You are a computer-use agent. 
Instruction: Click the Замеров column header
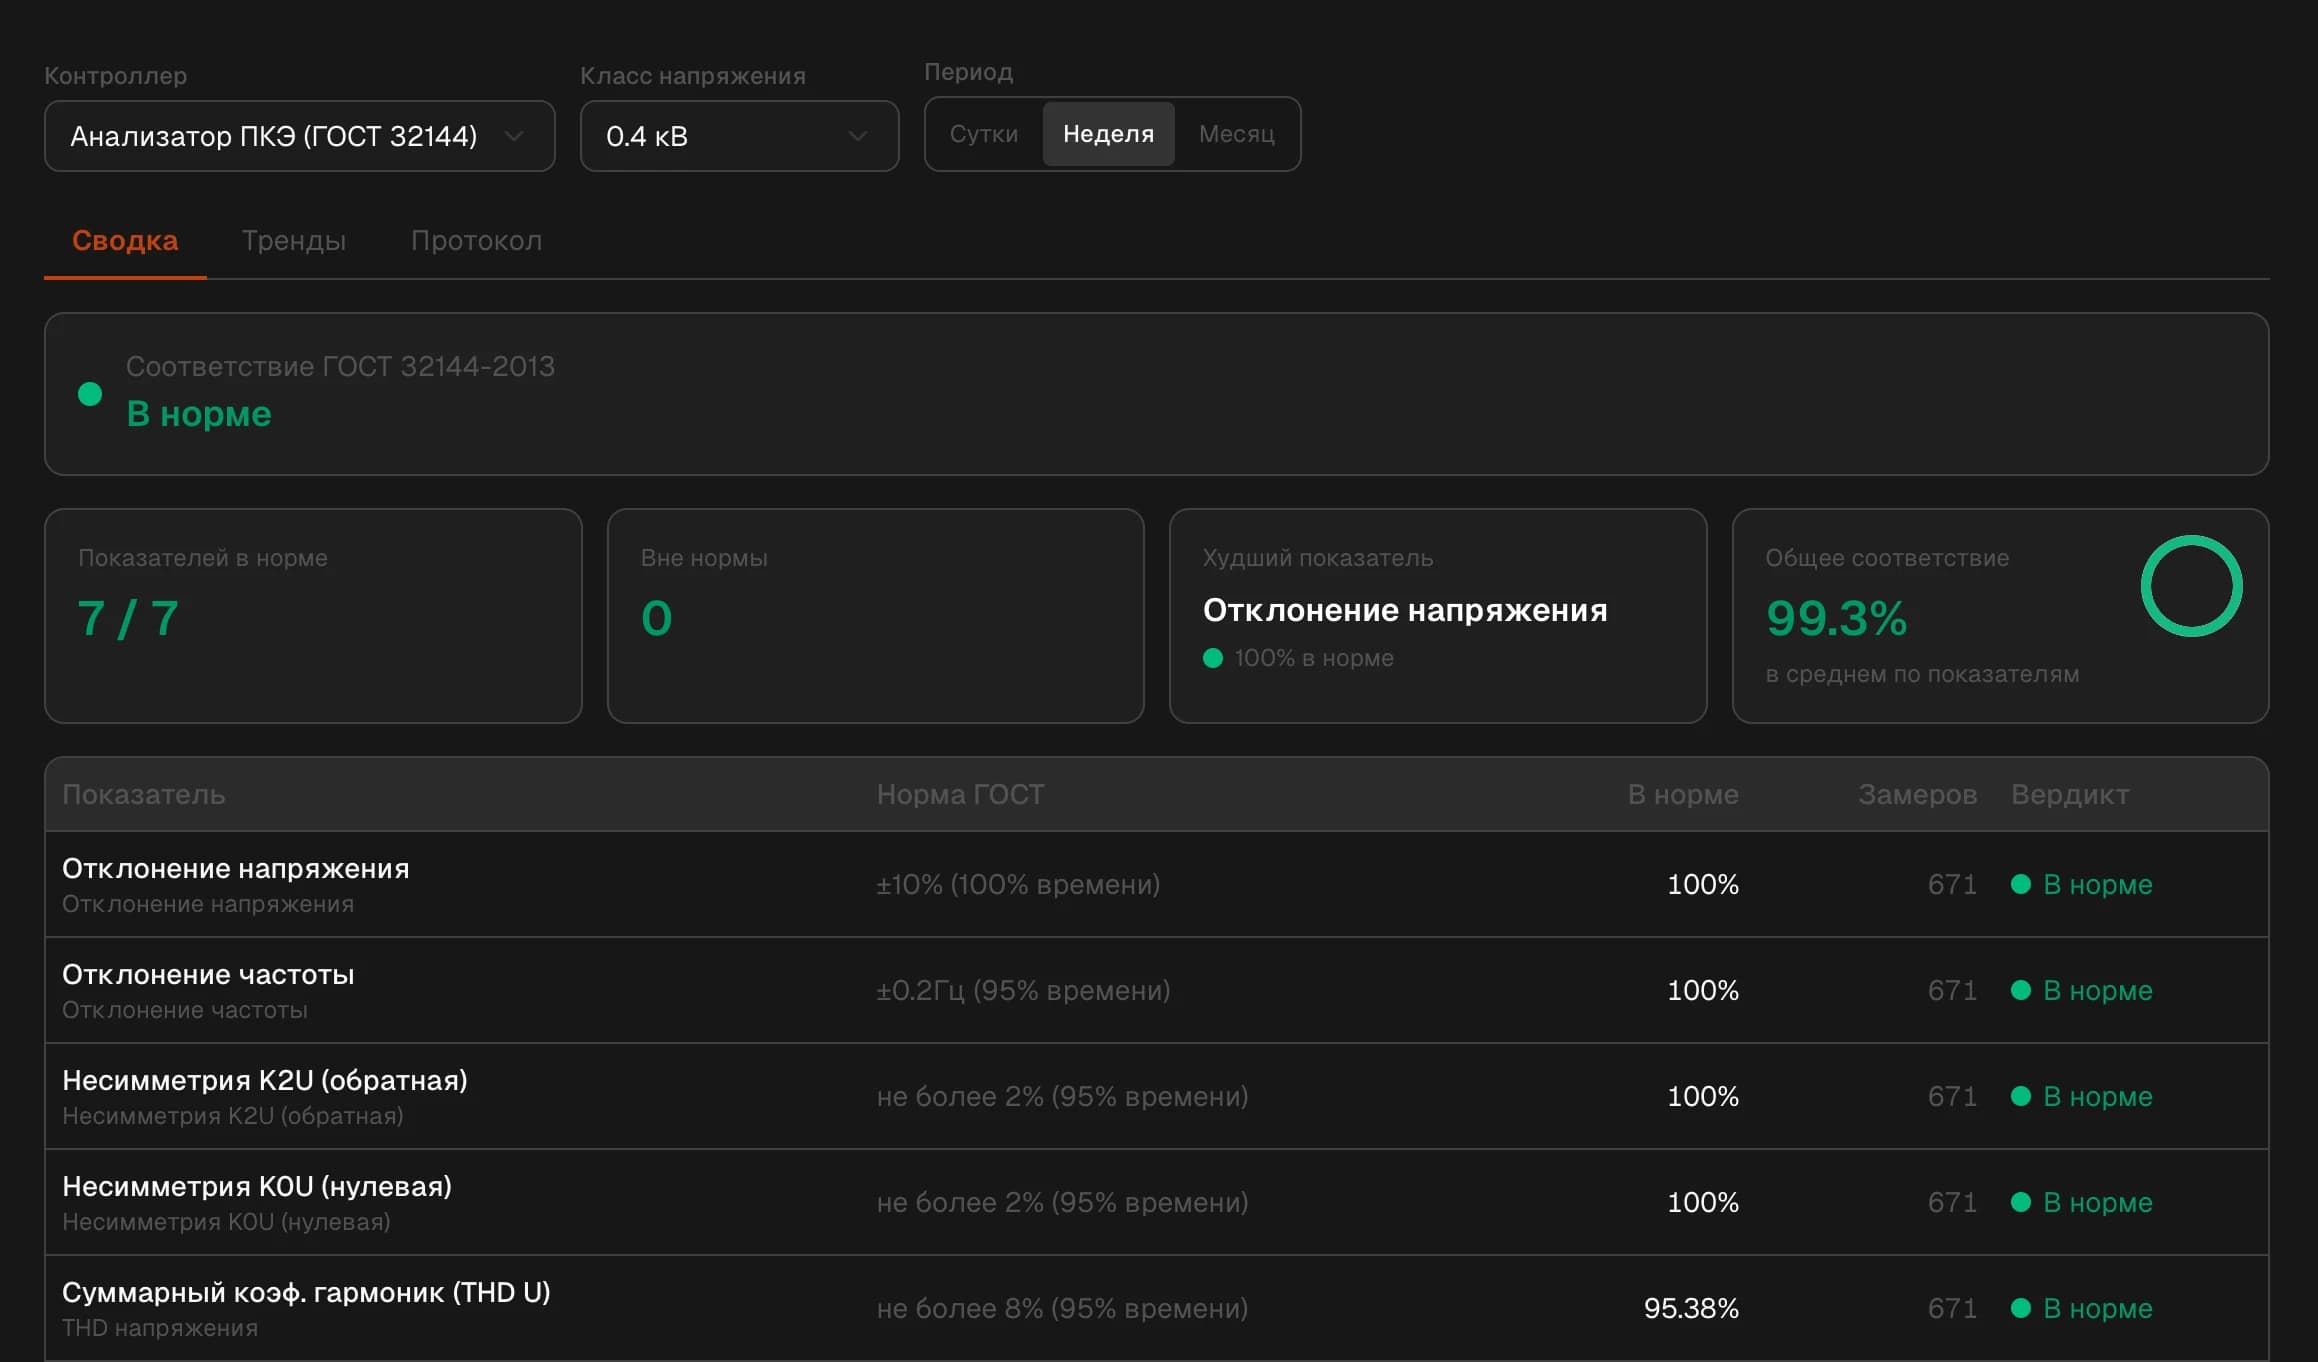coord(1917,795)
